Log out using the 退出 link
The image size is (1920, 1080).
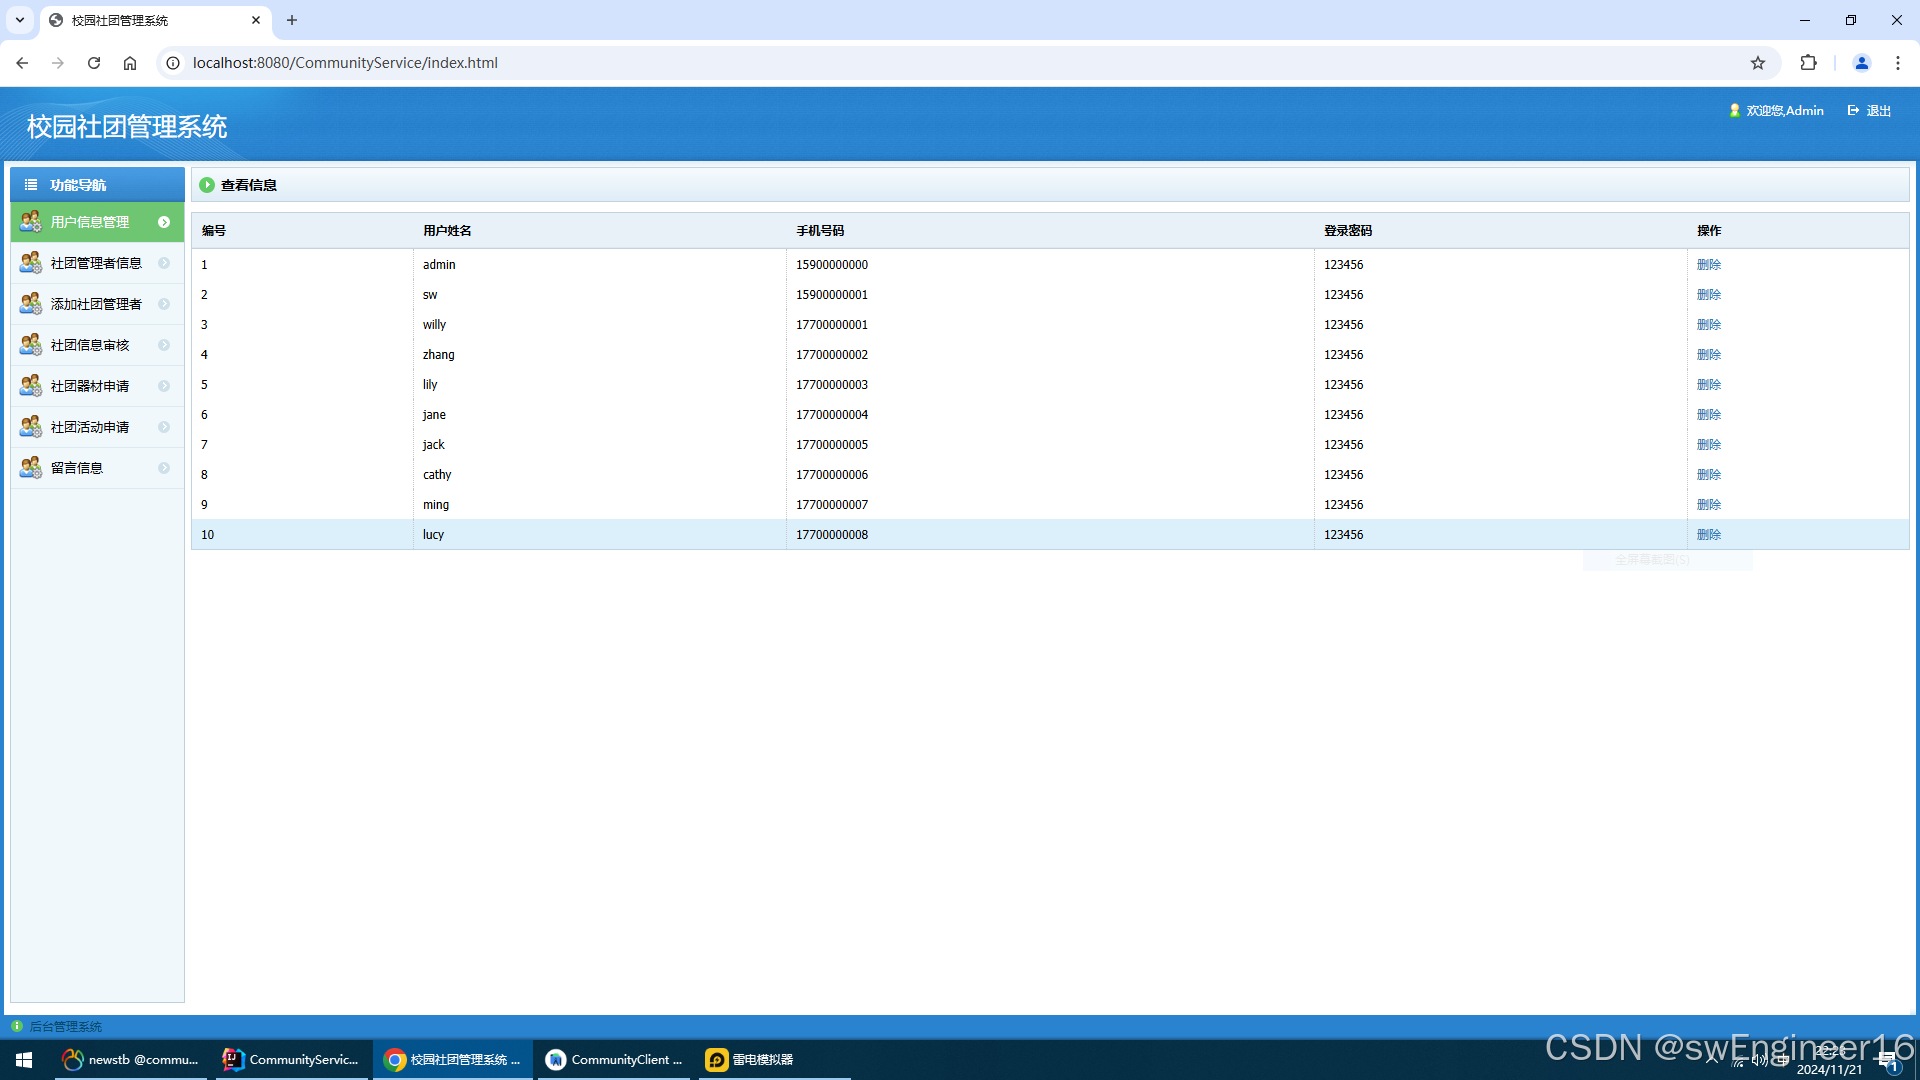(x=1870, y=111)
